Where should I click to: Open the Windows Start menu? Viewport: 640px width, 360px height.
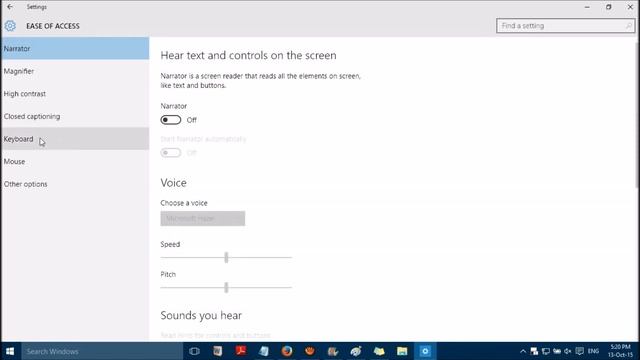(x=10, y=351)
